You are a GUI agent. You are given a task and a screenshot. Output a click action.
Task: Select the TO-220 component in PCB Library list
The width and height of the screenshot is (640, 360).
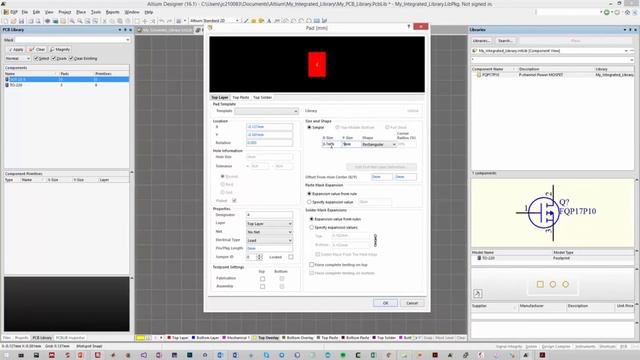[x=67, y=85]
